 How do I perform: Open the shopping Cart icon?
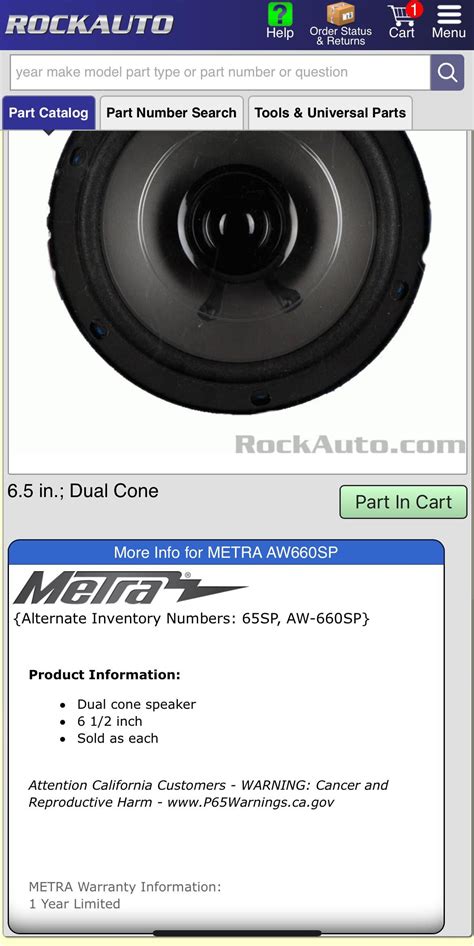(x=401, y=14)
